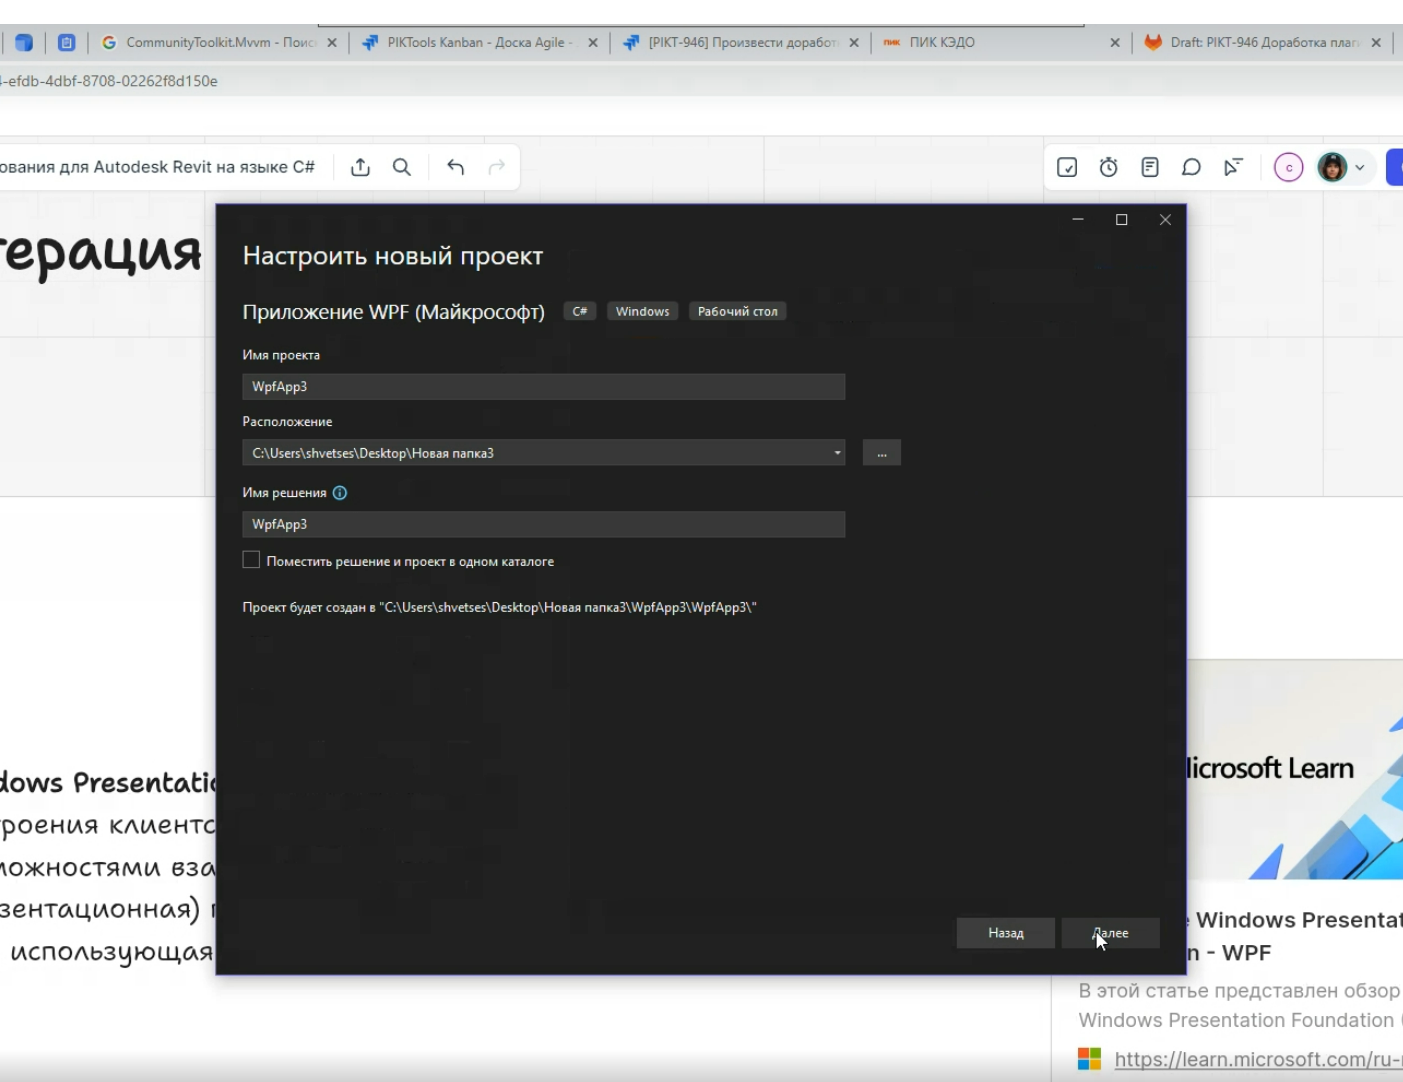Open the timer clock icon
Viewport: 1403px width, 1082px height.
pos(1109,167)
